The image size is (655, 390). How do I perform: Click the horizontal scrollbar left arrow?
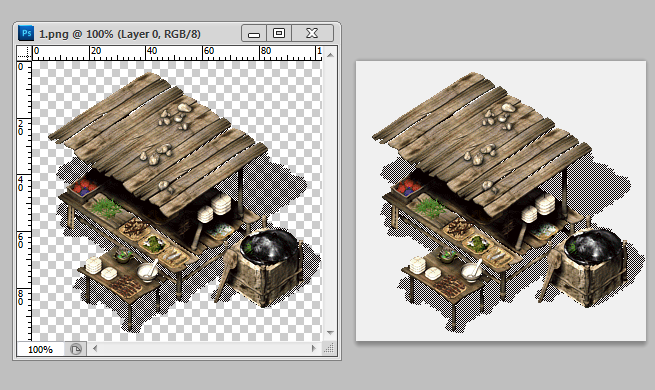coord(95,348)
